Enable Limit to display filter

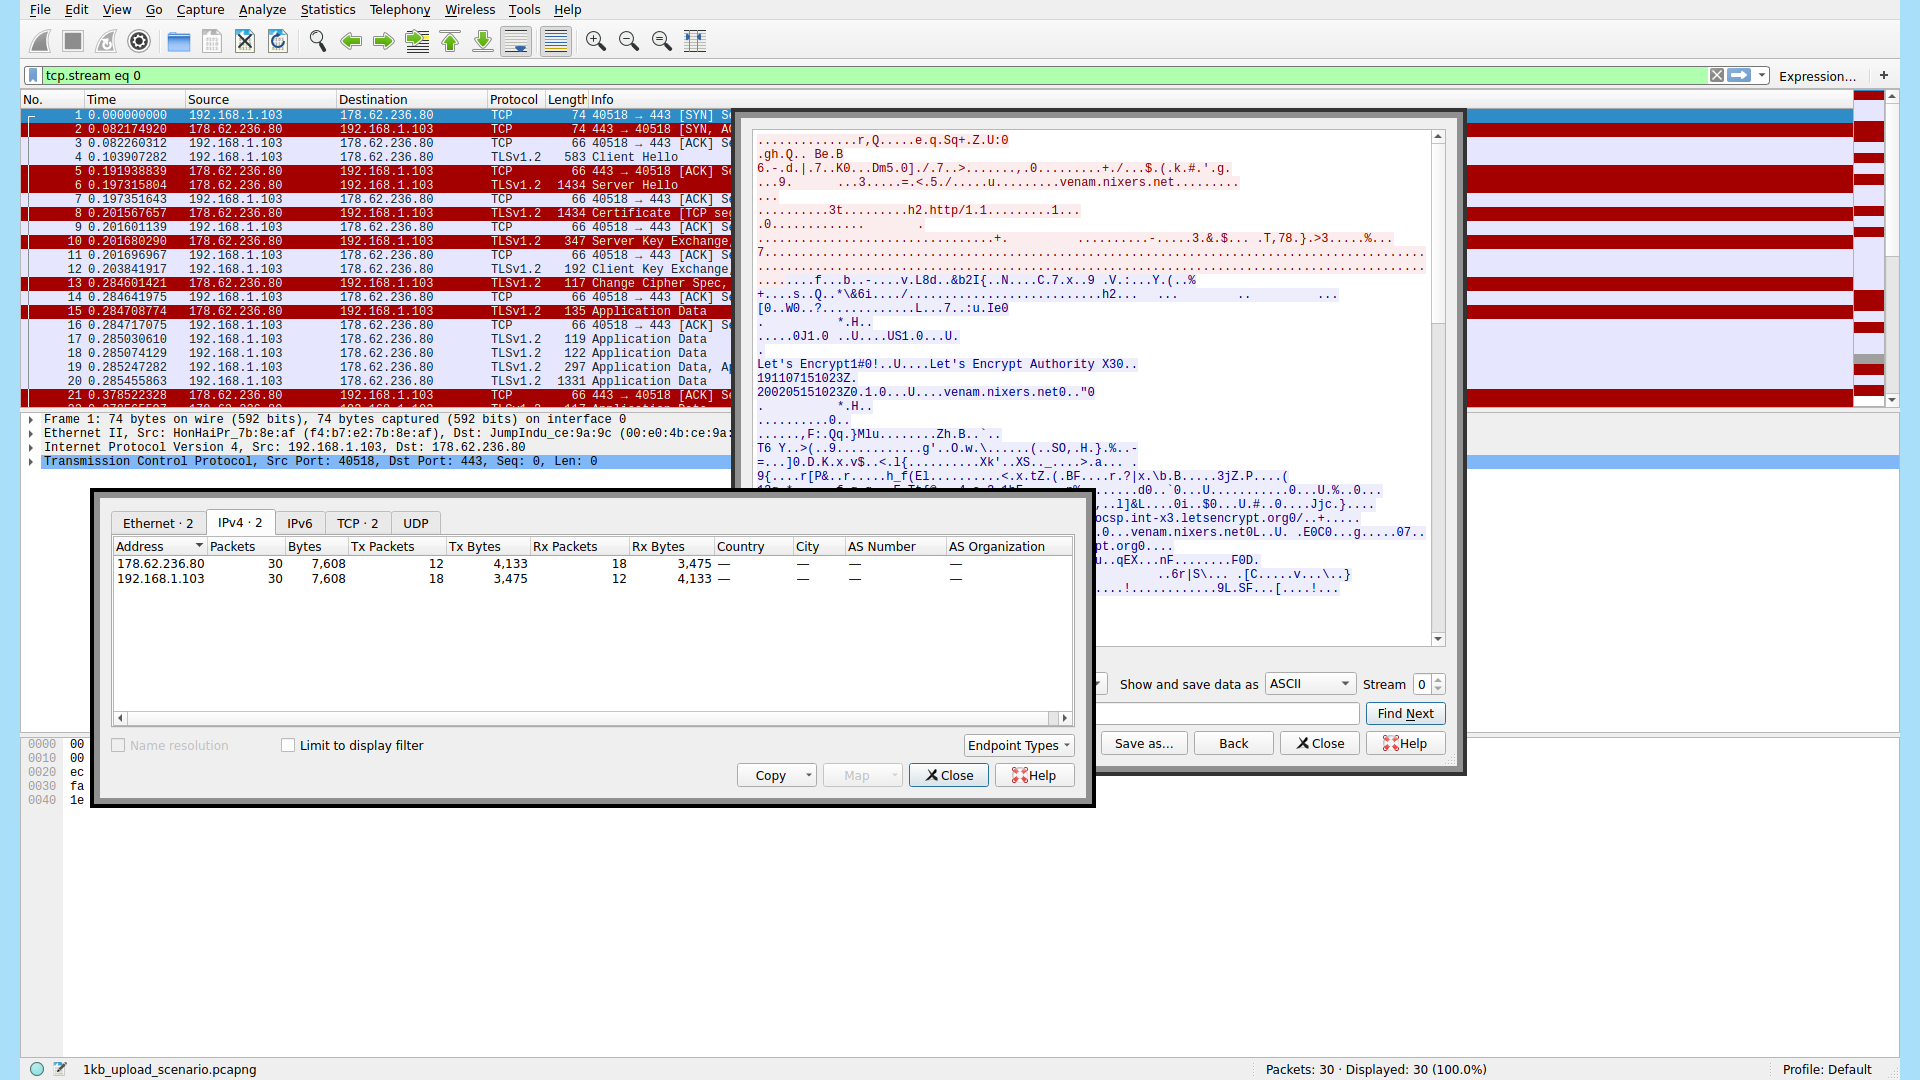point(288,745)
